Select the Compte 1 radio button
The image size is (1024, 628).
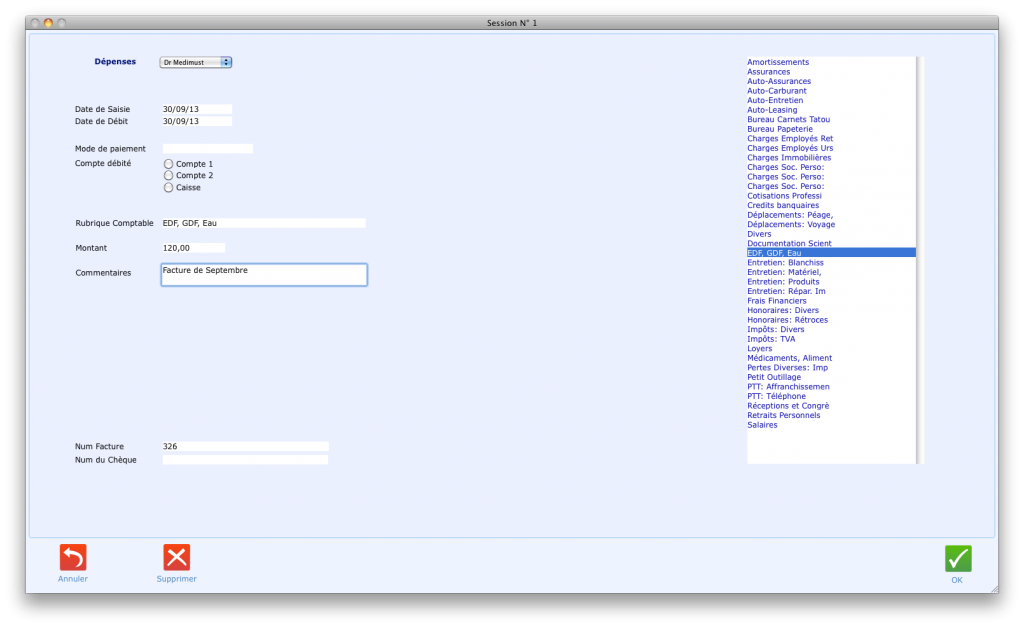point(168,164)
